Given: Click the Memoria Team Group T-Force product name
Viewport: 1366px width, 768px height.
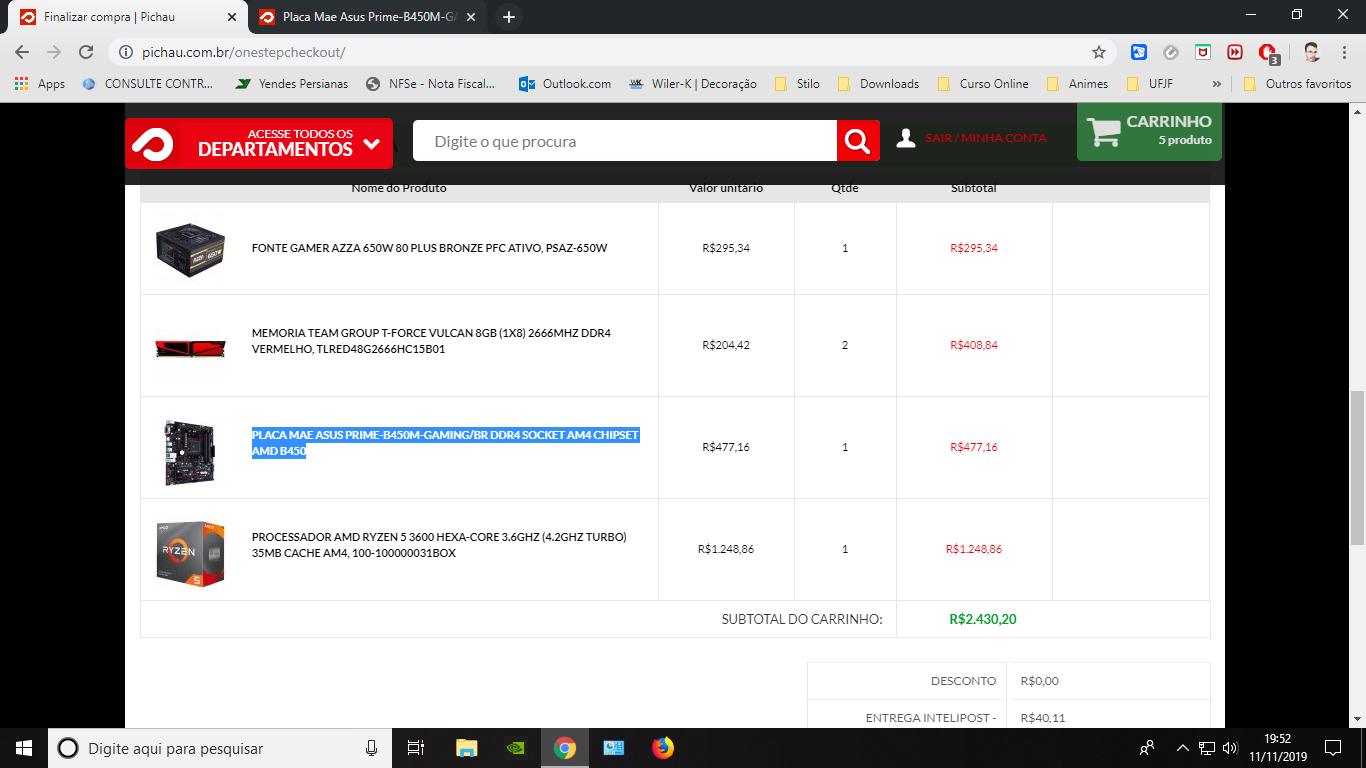Looking at the screenshot, I should pyautogui.click(x=432, y=341).
